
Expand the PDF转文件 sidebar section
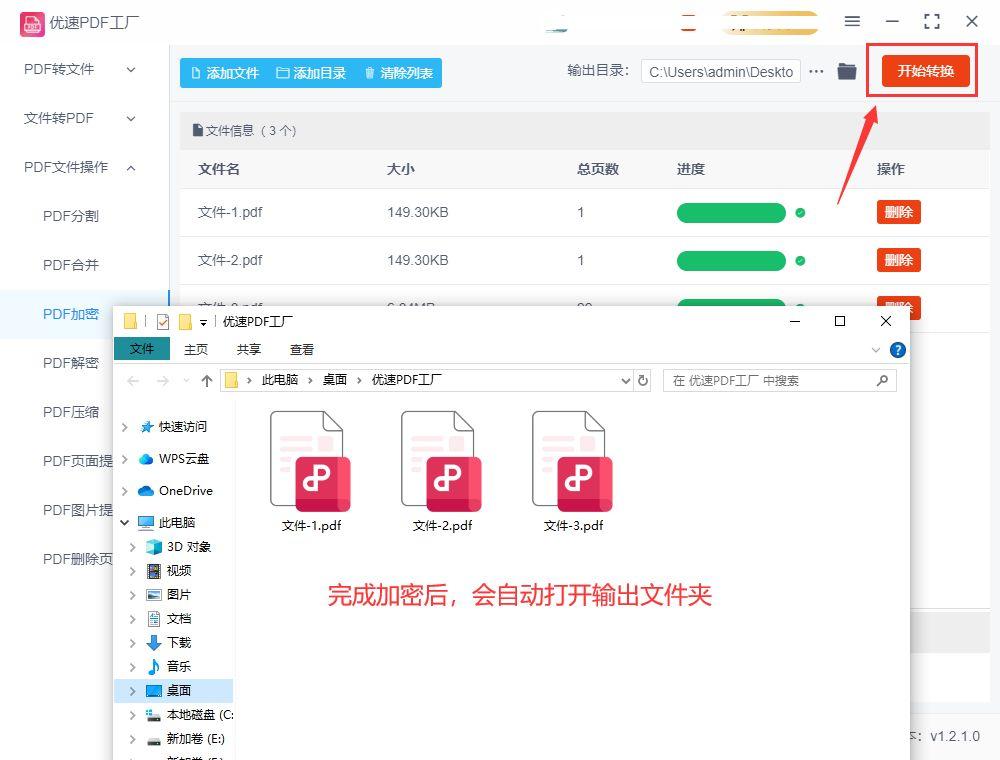[131, 69]
